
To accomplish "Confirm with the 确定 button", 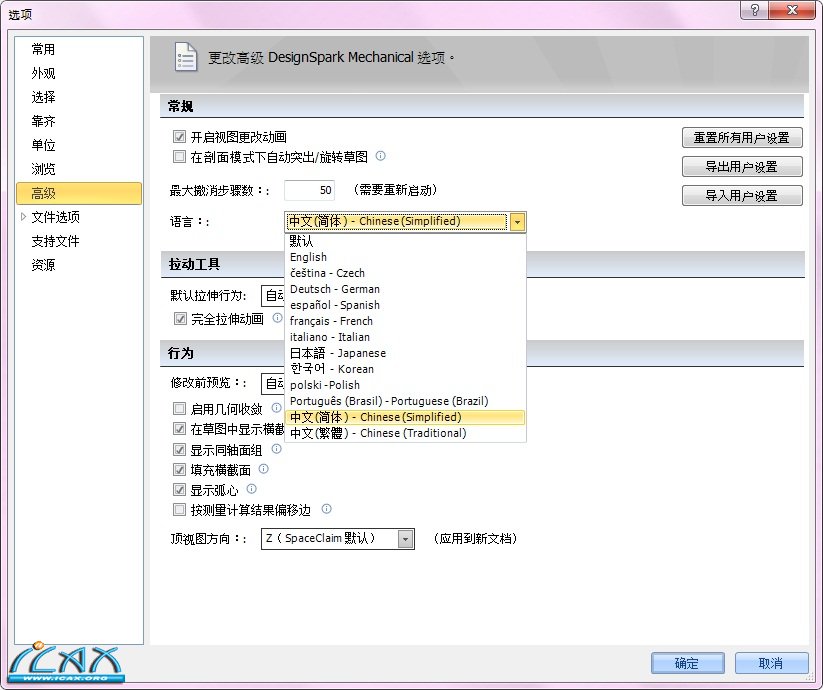I will 688,663.
